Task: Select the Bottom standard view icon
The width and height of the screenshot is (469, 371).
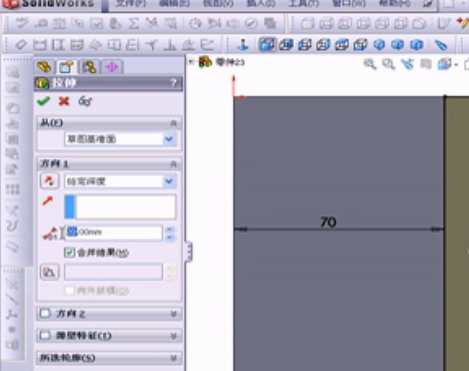Action: tap(360, 44)
